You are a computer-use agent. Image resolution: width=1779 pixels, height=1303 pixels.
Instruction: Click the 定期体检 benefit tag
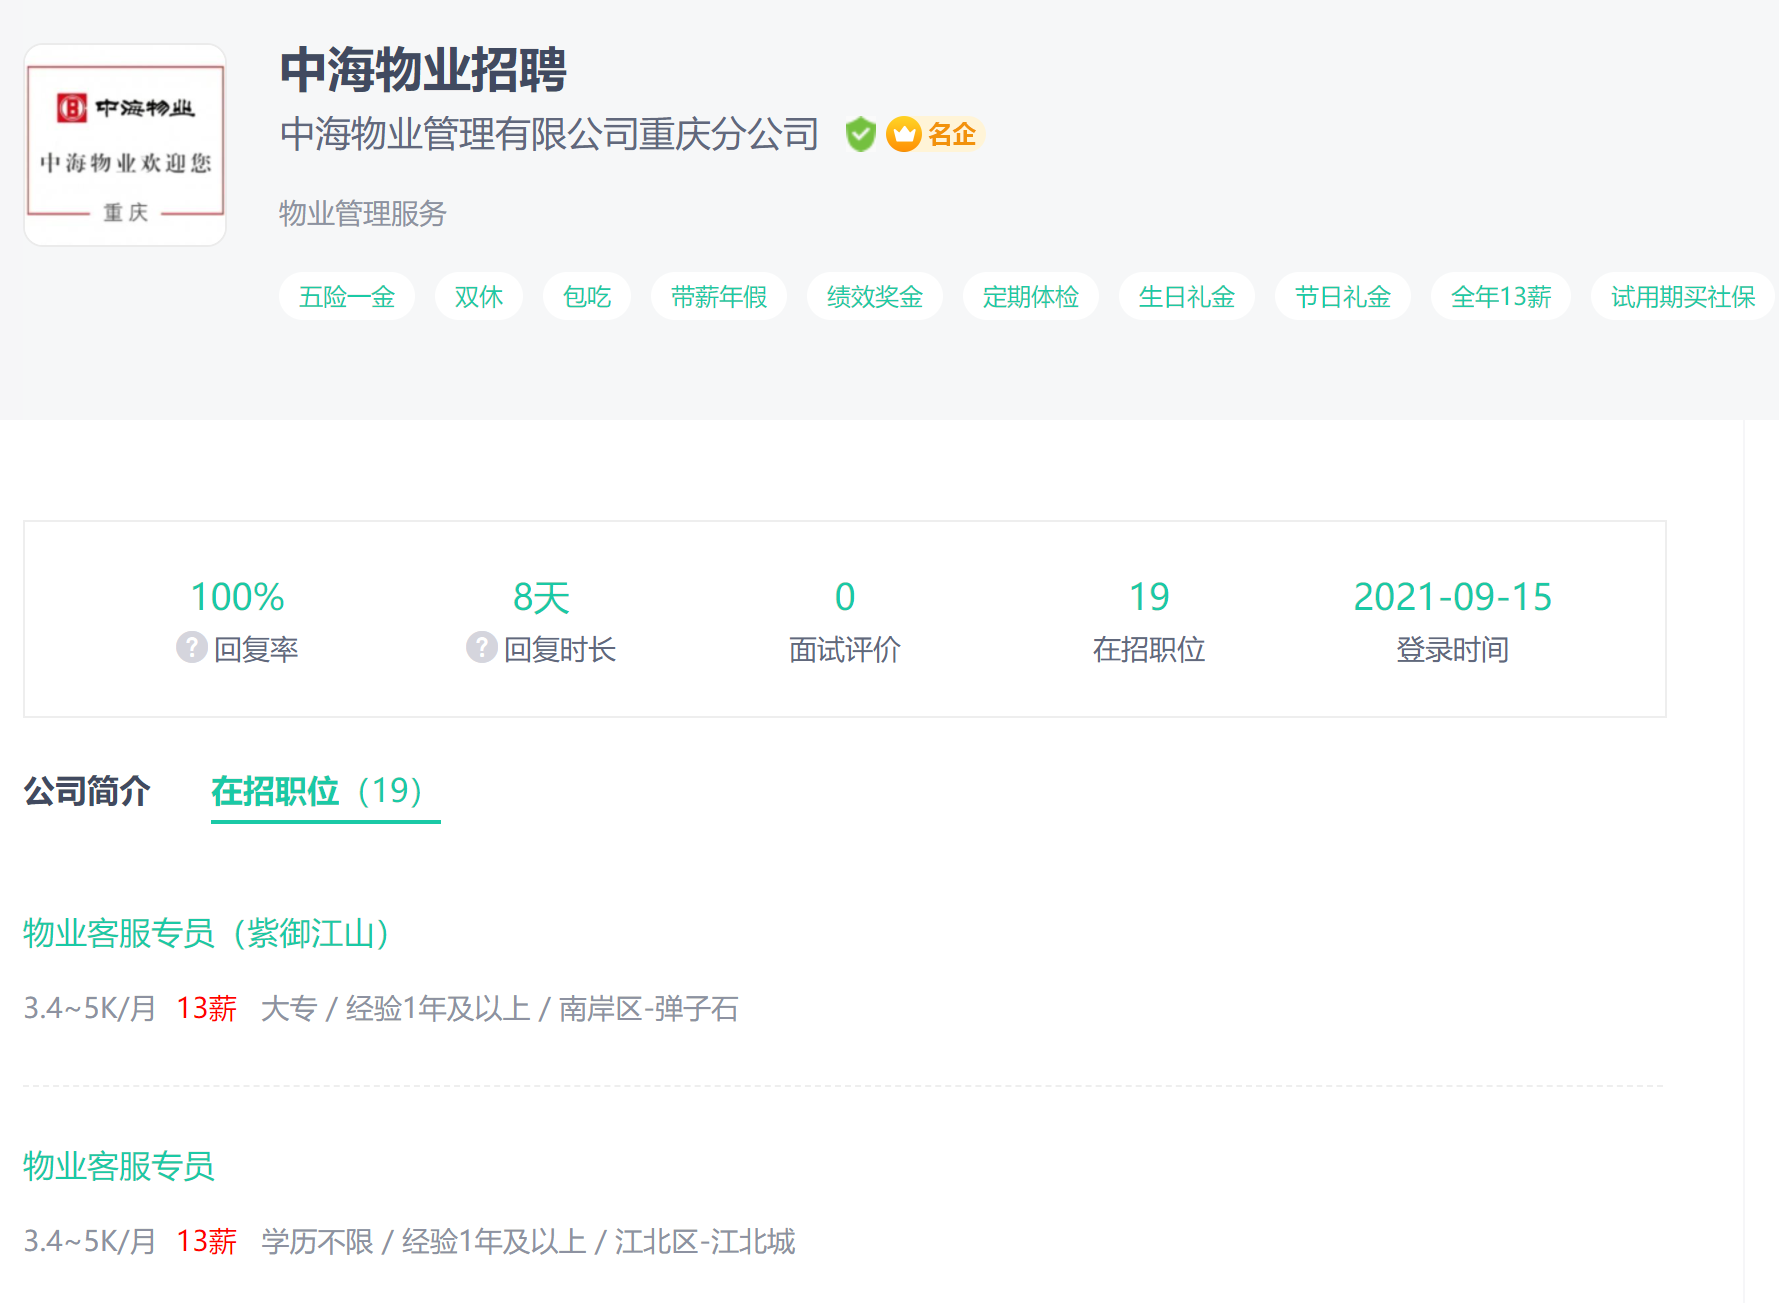pos(1031,297)
